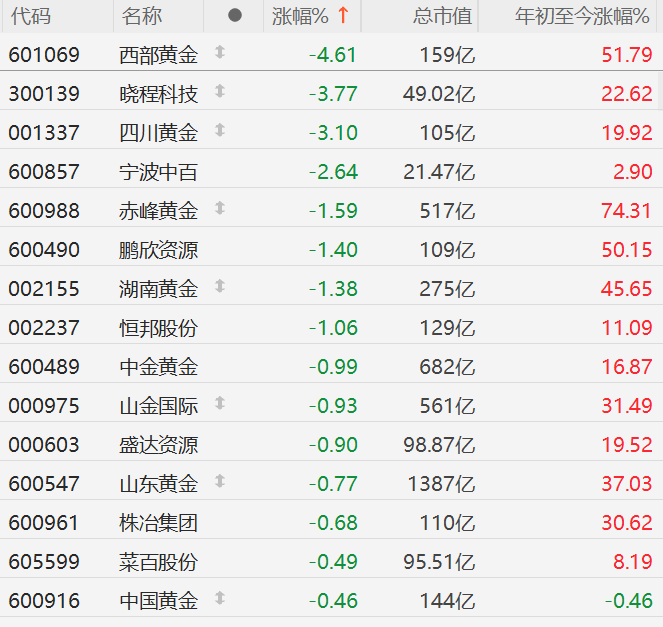Screen dimensions: 663x627
Task: Click the -3.77 change value
Action: coord(333,94)
